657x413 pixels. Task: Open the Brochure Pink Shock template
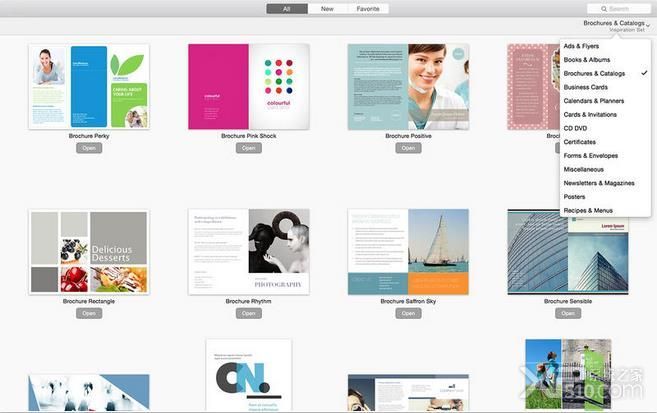click(248, 148)
